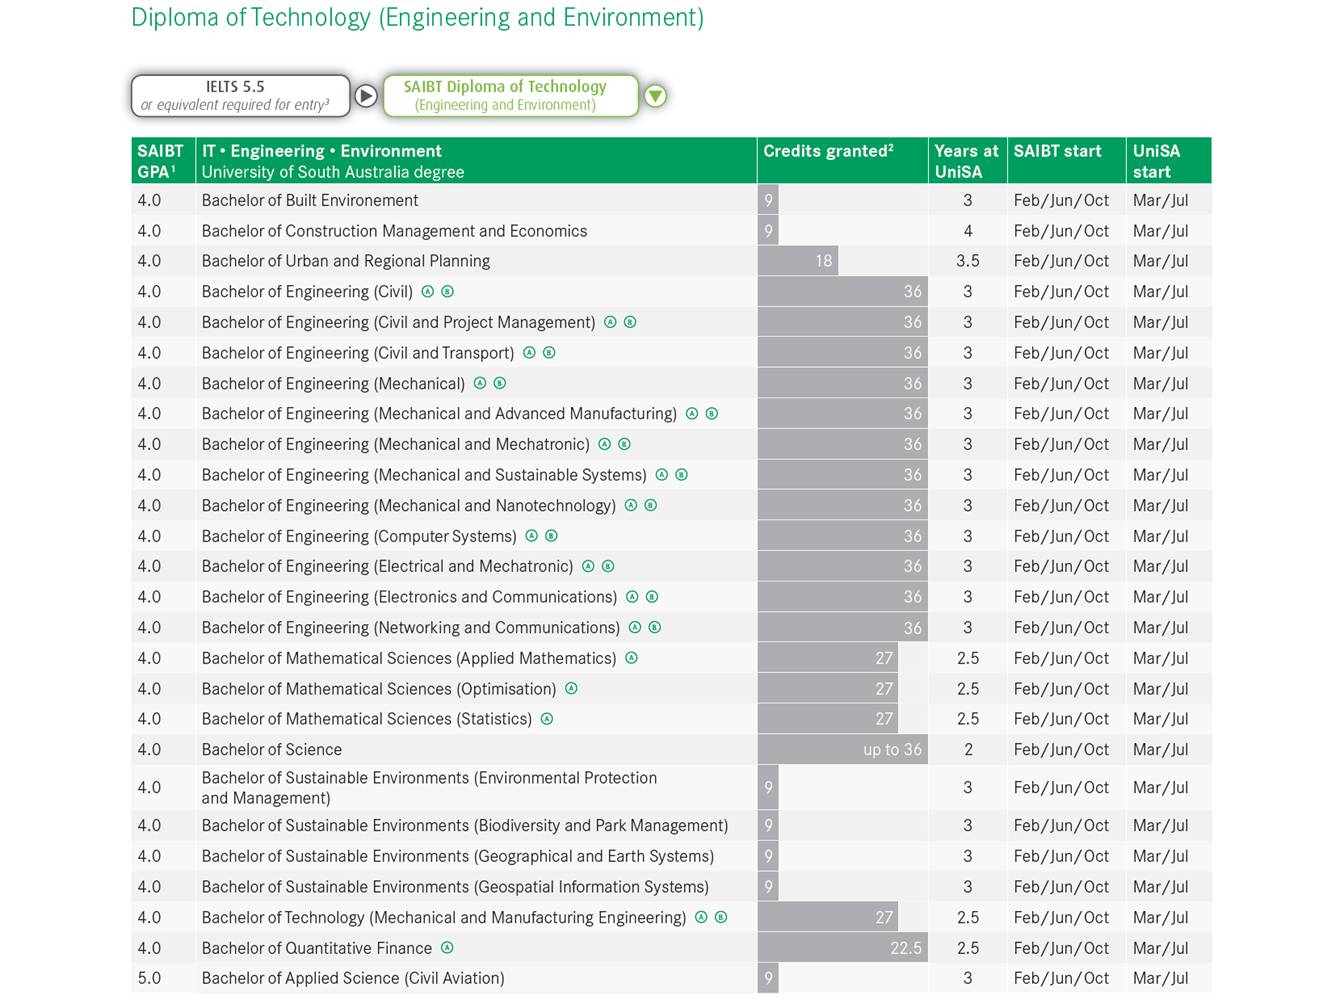The image size is (1344, 1008).
Task: Click circled B icon beside Bachelor of Engineering (Mechanical)
Action: [x=500, y=383]
